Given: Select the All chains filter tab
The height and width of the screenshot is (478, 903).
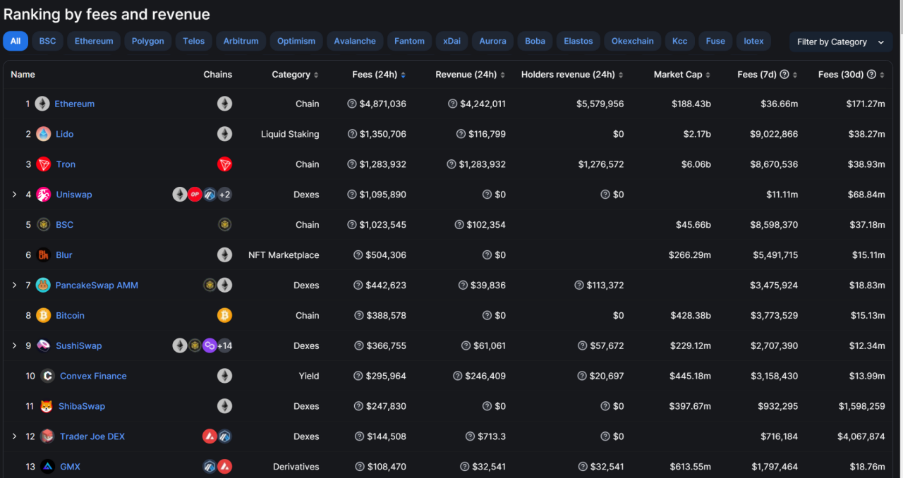Looking at the screenshot, I should click(x=16, y=41).
